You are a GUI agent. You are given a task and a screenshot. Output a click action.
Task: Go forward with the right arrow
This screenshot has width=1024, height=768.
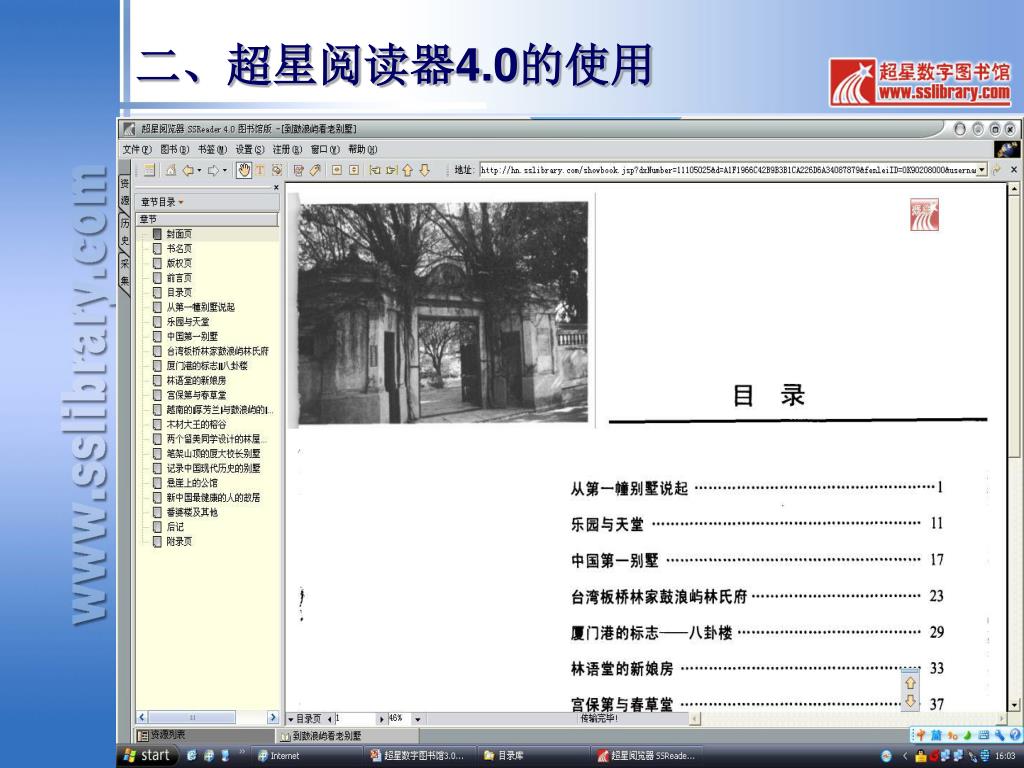(213, 170)
